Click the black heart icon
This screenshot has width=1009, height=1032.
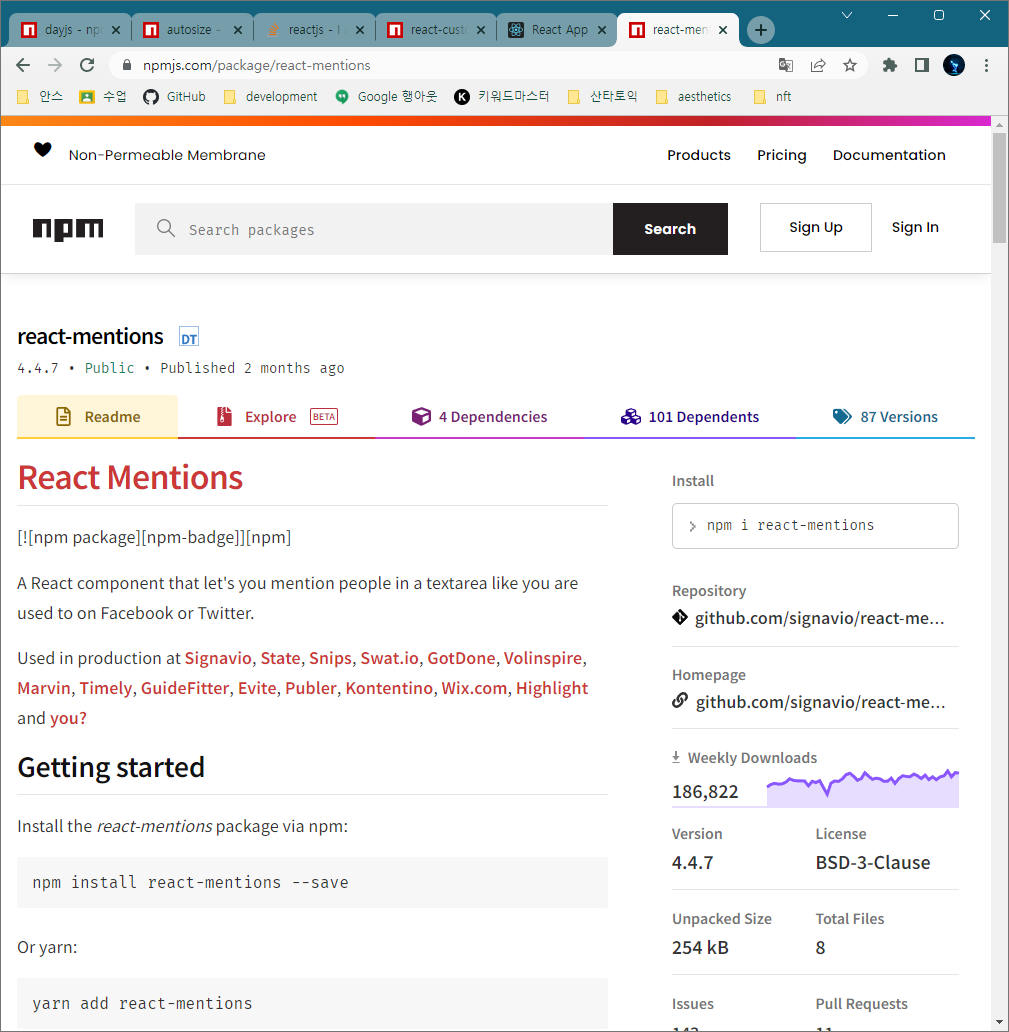pyautogui.click(x=43, y=150)
